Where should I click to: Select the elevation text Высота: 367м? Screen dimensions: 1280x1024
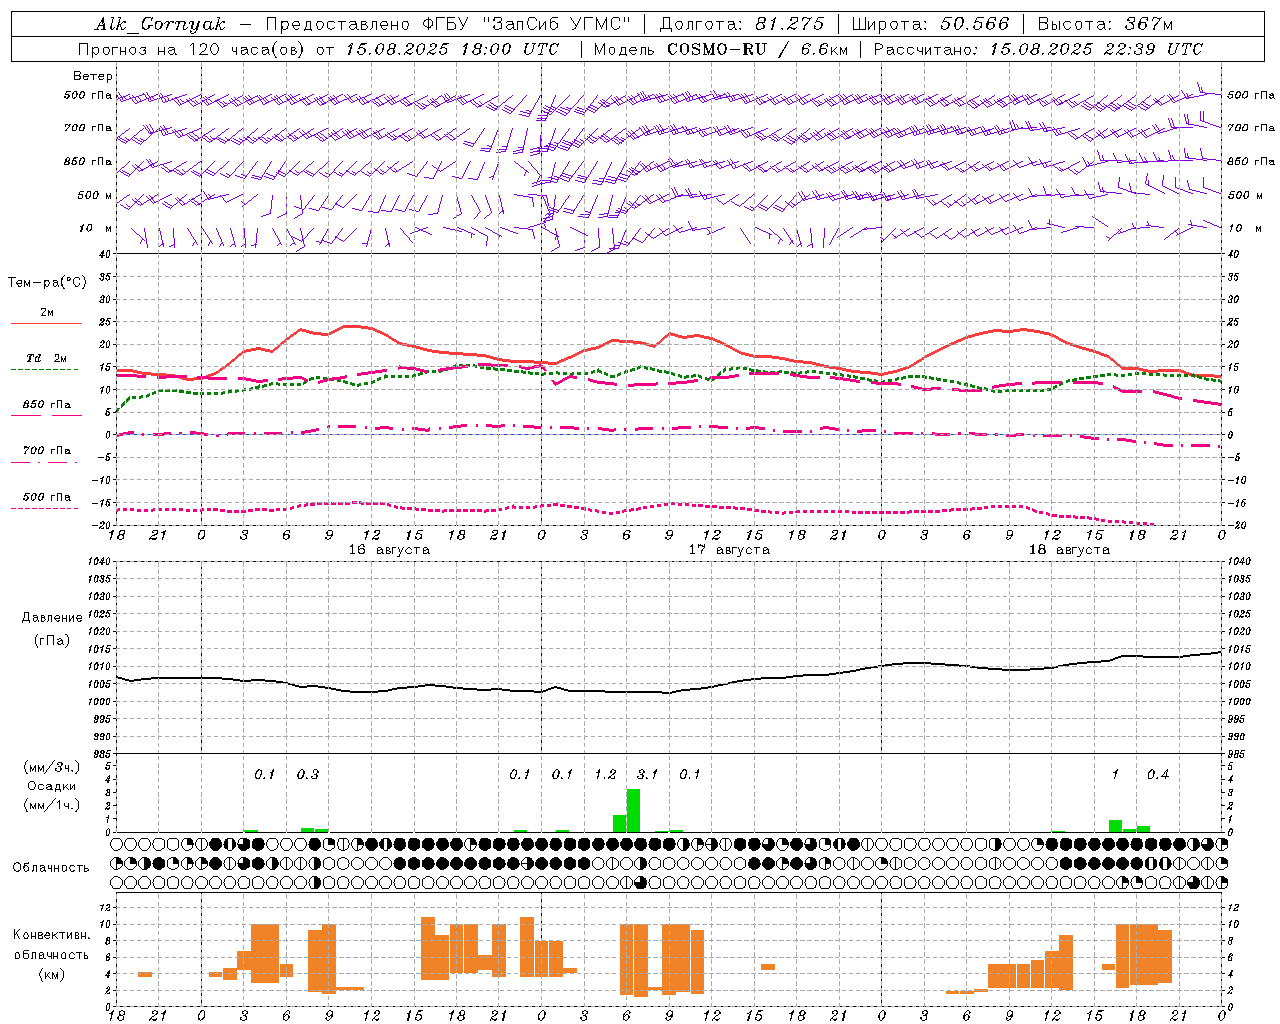(1105, 24)
